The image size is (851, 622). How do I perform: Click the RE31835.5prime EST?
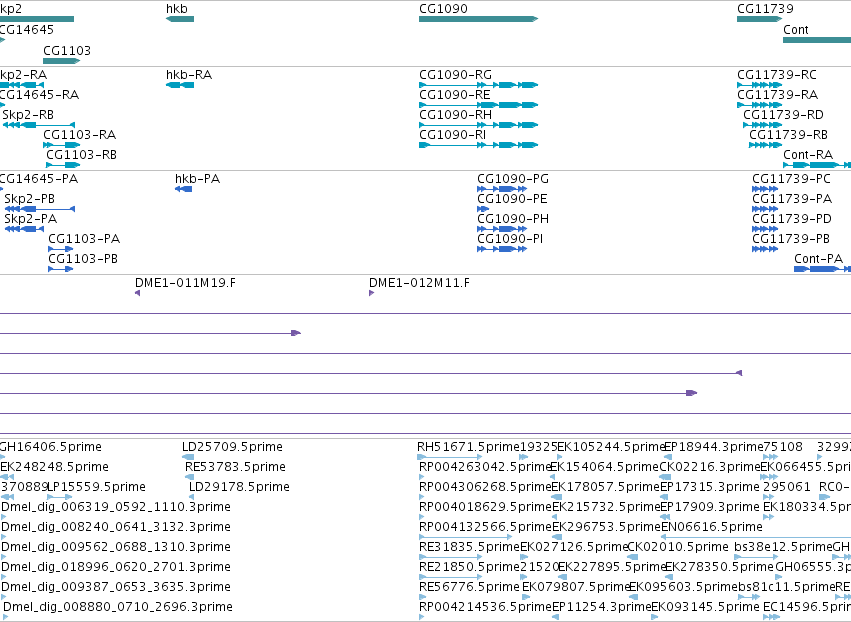tap(450, 557)
